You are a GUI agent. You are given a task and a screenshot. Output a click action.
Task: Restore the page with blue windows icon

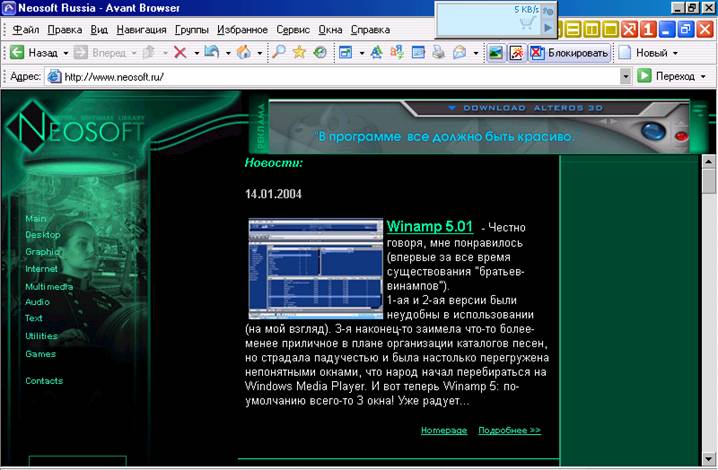click(685, 29)
